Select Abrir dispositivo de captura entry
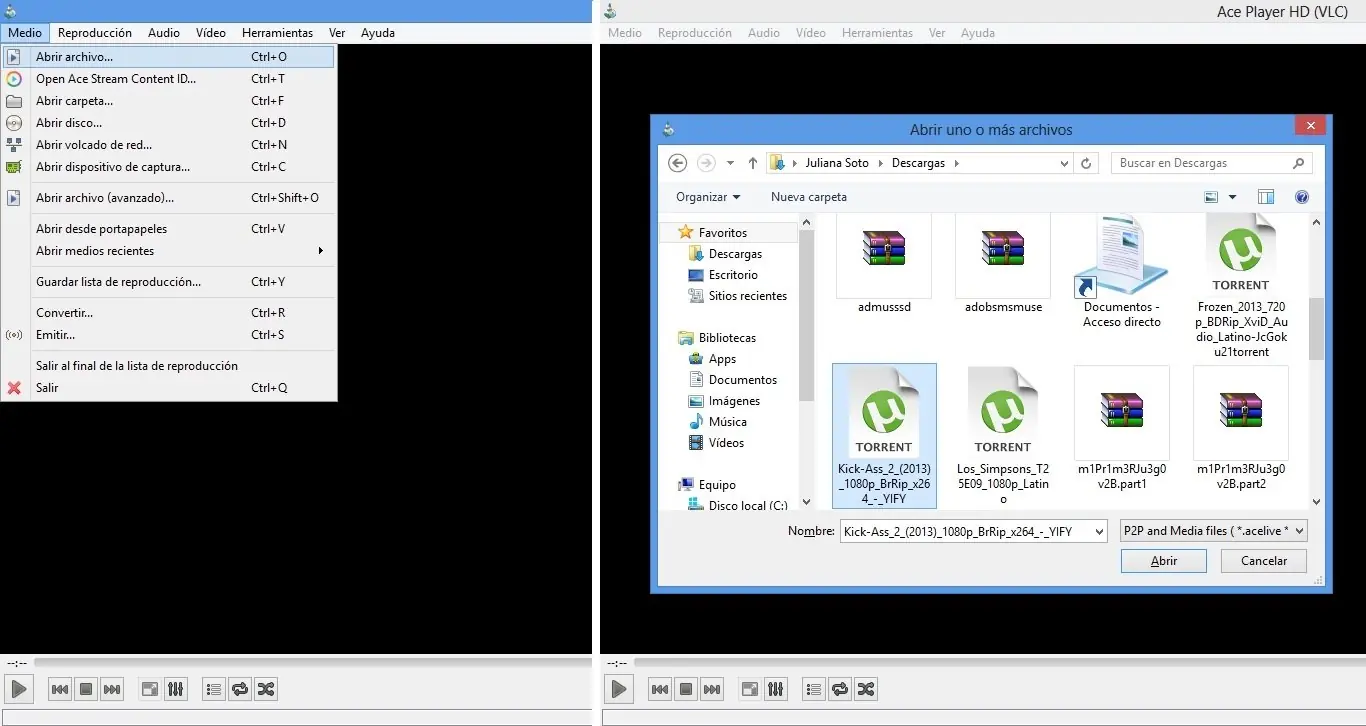The image size is (1366, 726). coord(168,167)
